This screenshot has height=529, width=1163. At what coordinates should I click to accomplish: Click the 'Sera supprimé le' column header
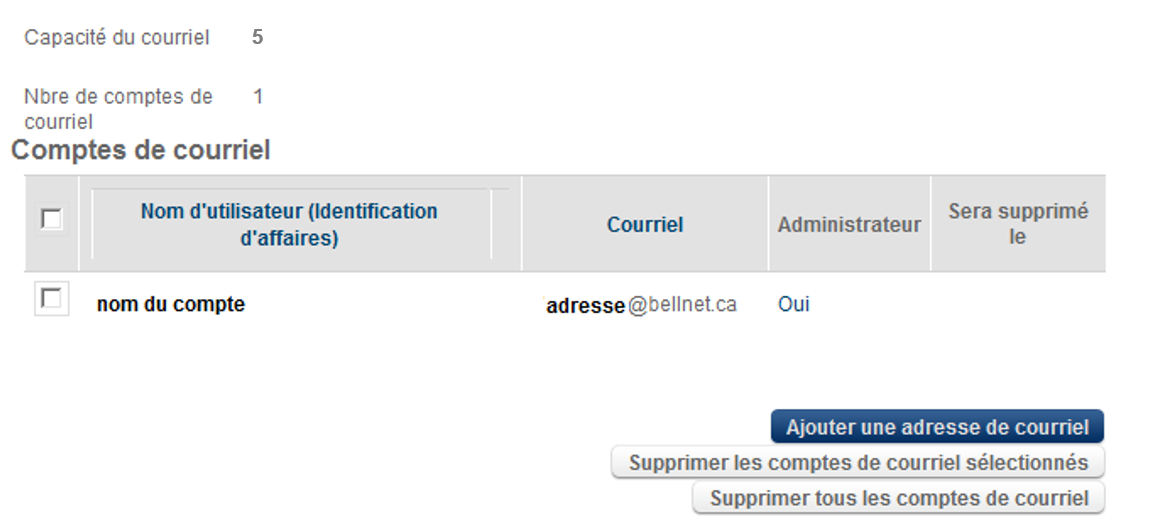coord(1017,225)
